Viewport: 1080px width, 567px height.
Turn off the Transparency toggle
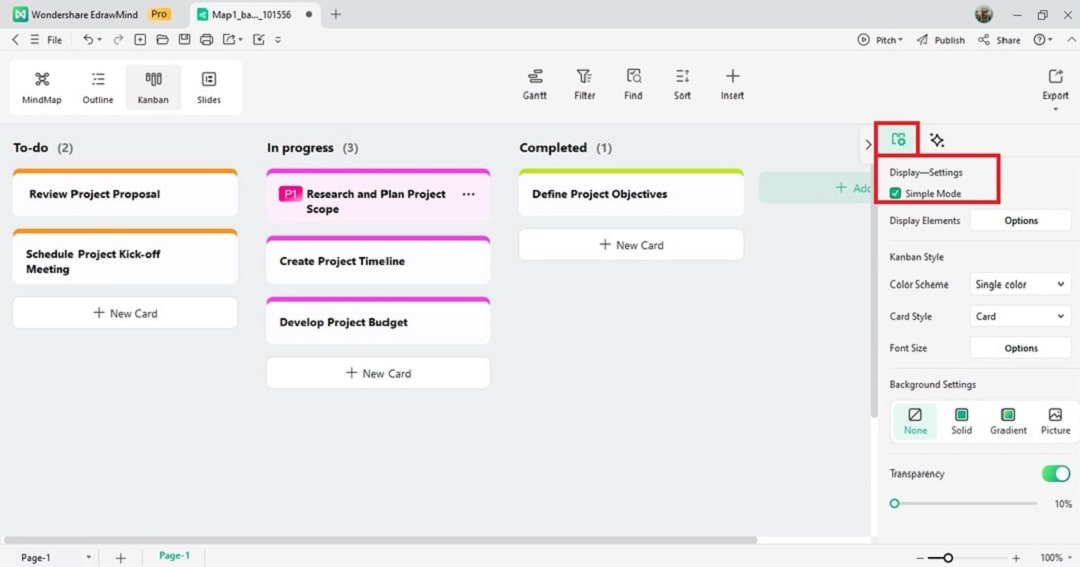(x=1055, y=473)
